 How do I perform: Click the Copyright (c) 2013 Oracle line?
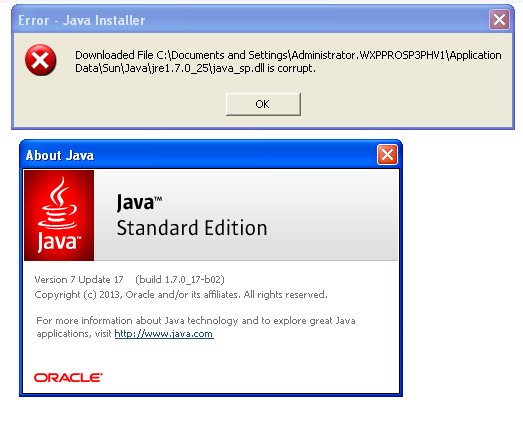click(x=181, y=295)
